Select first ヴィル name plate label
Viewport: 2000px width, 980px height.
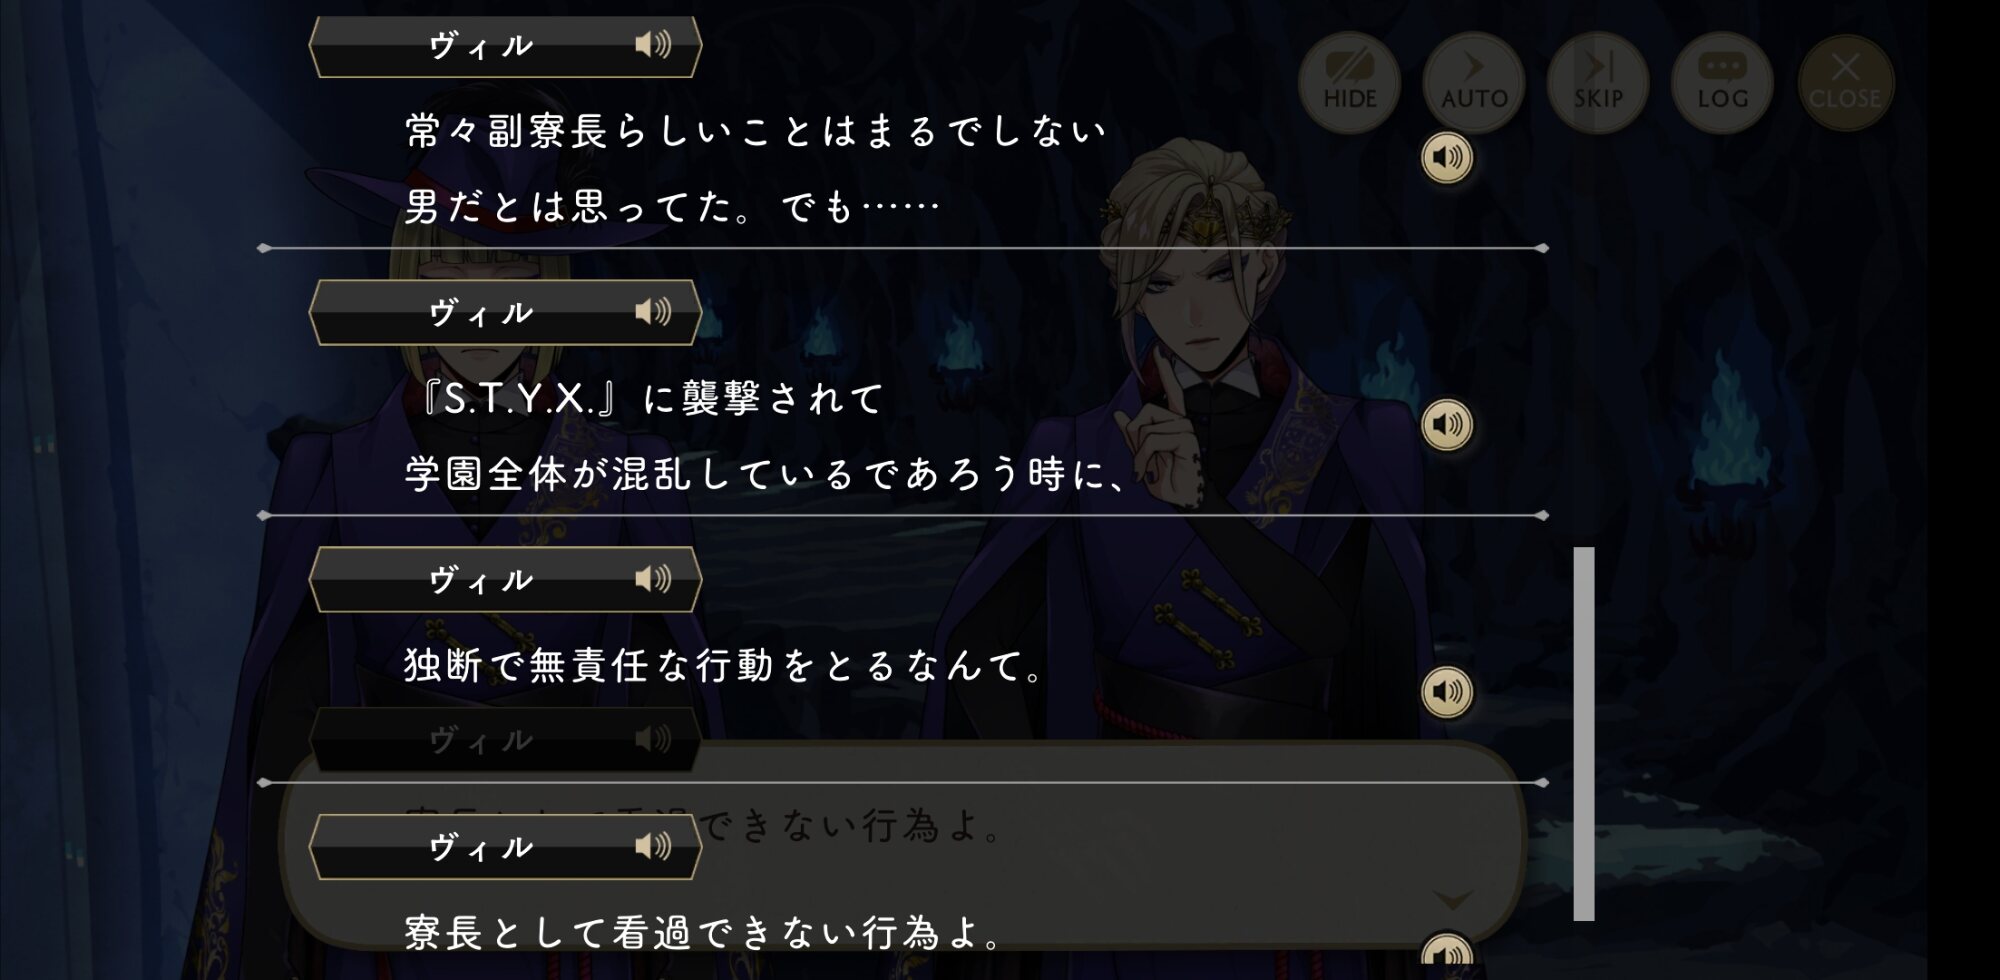pyautogui.click(x=481, y=46)
